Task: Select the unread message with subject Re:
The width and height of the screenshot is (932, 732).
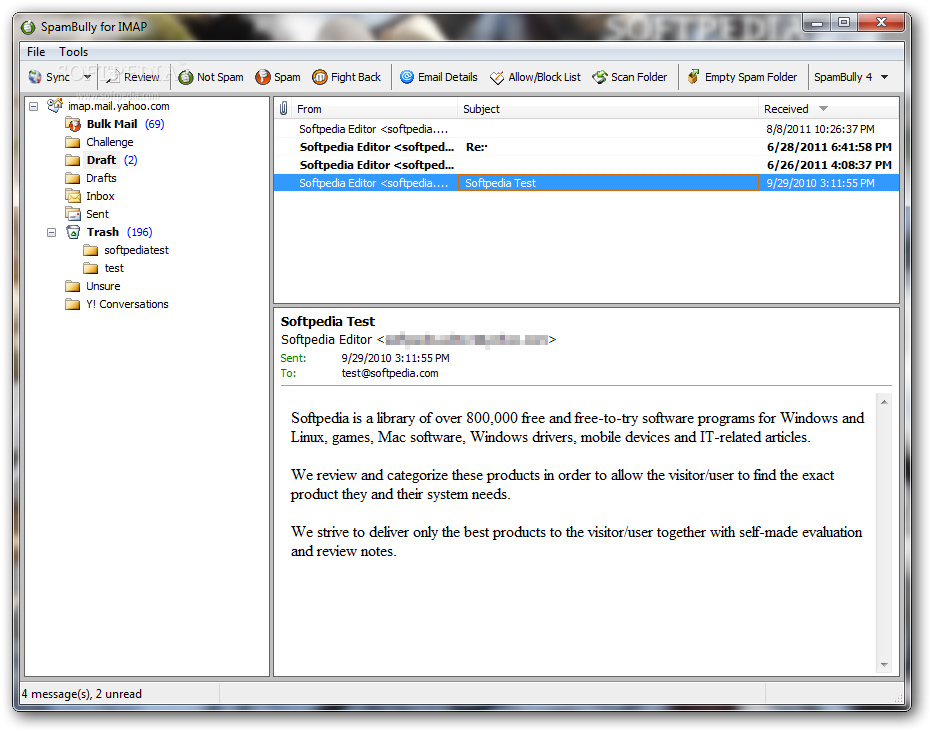Action: [x=586, y=147]
